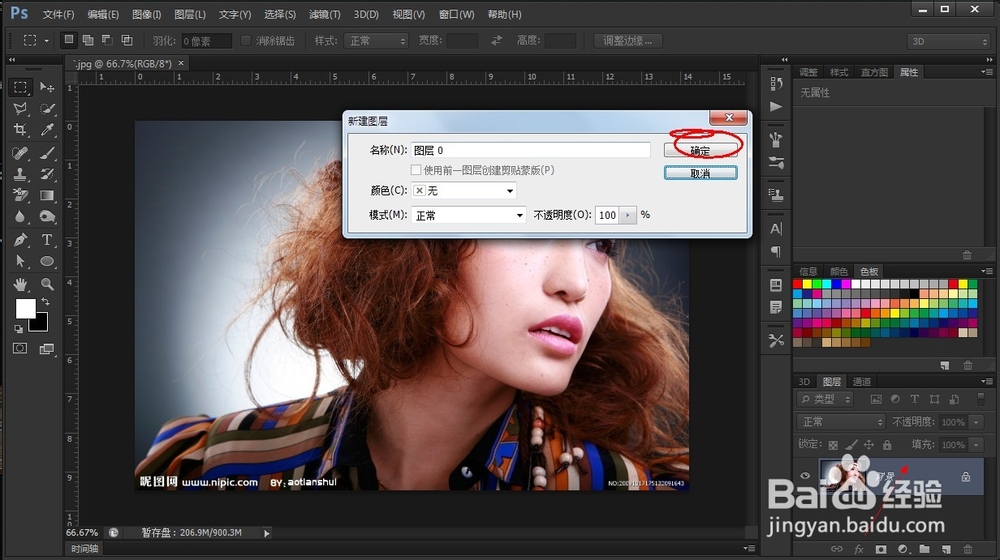Image resolution: width=1000 pixels, height=560 pixels.
Task: Click the new layer icon in Layers panel
Action: [946, 549]
